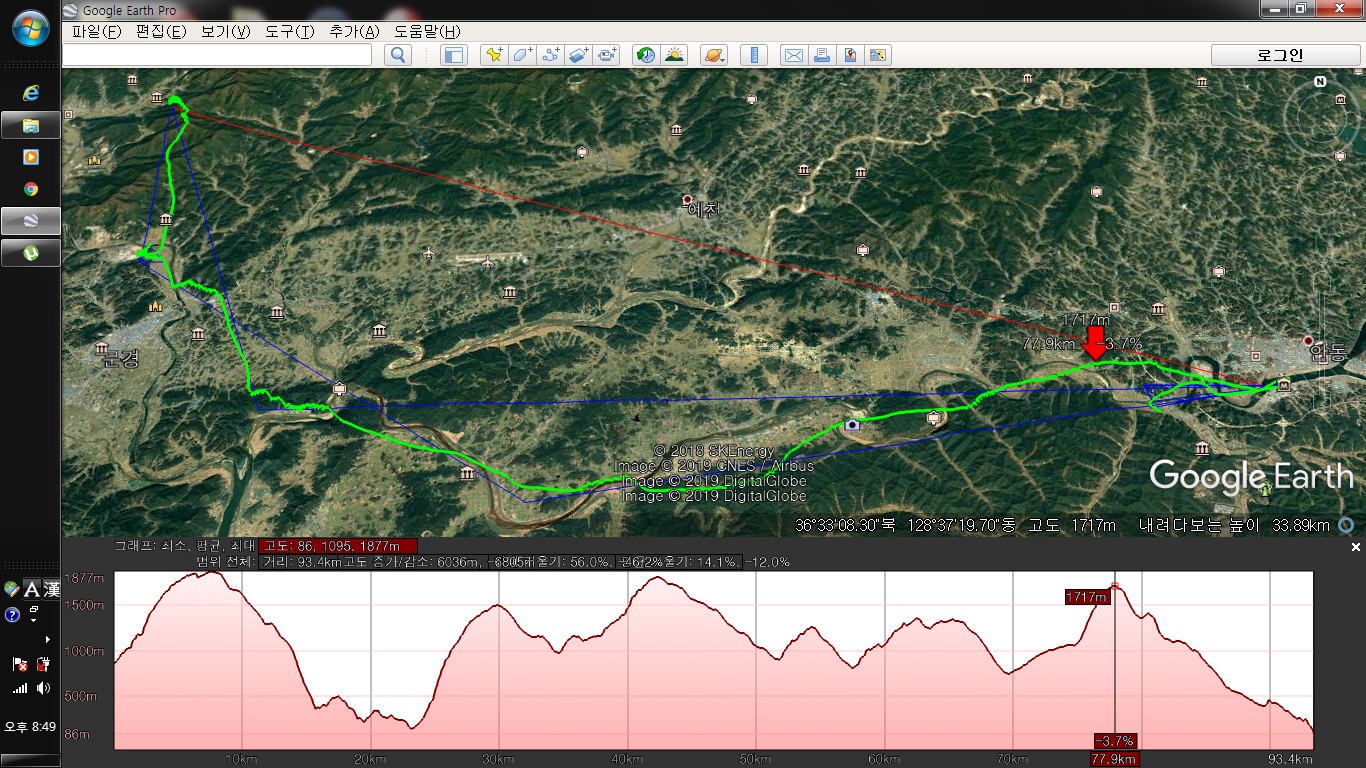Close the elevation profile panel
Screen dimensions: 1366x768
[1356, 547]
